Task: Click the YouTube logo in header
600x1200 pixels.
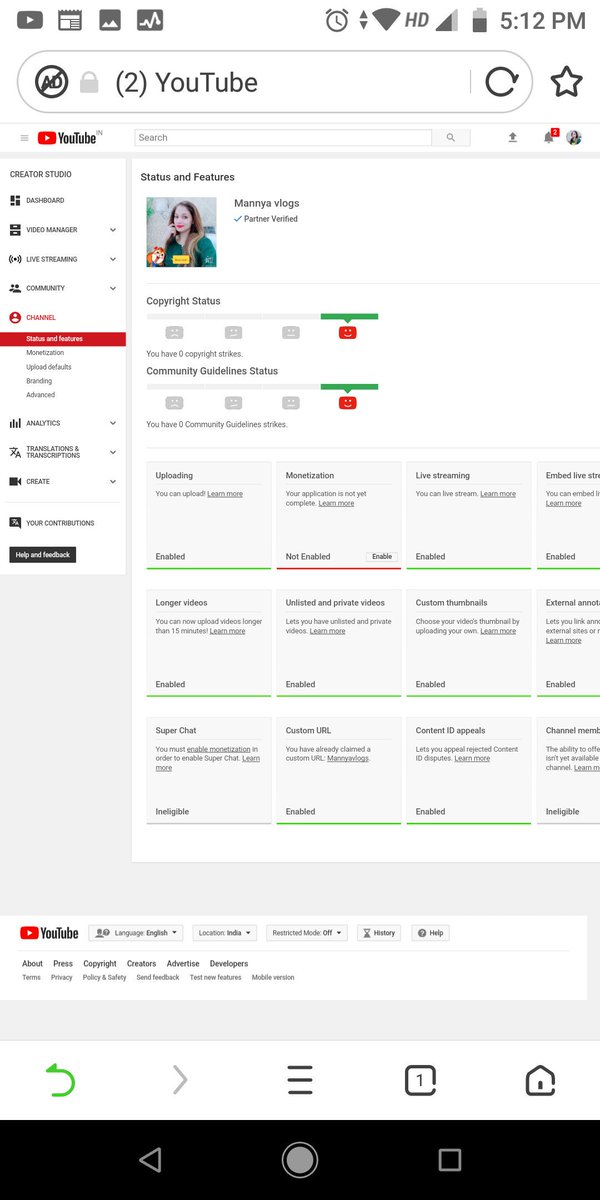Action: coord(68,138)
